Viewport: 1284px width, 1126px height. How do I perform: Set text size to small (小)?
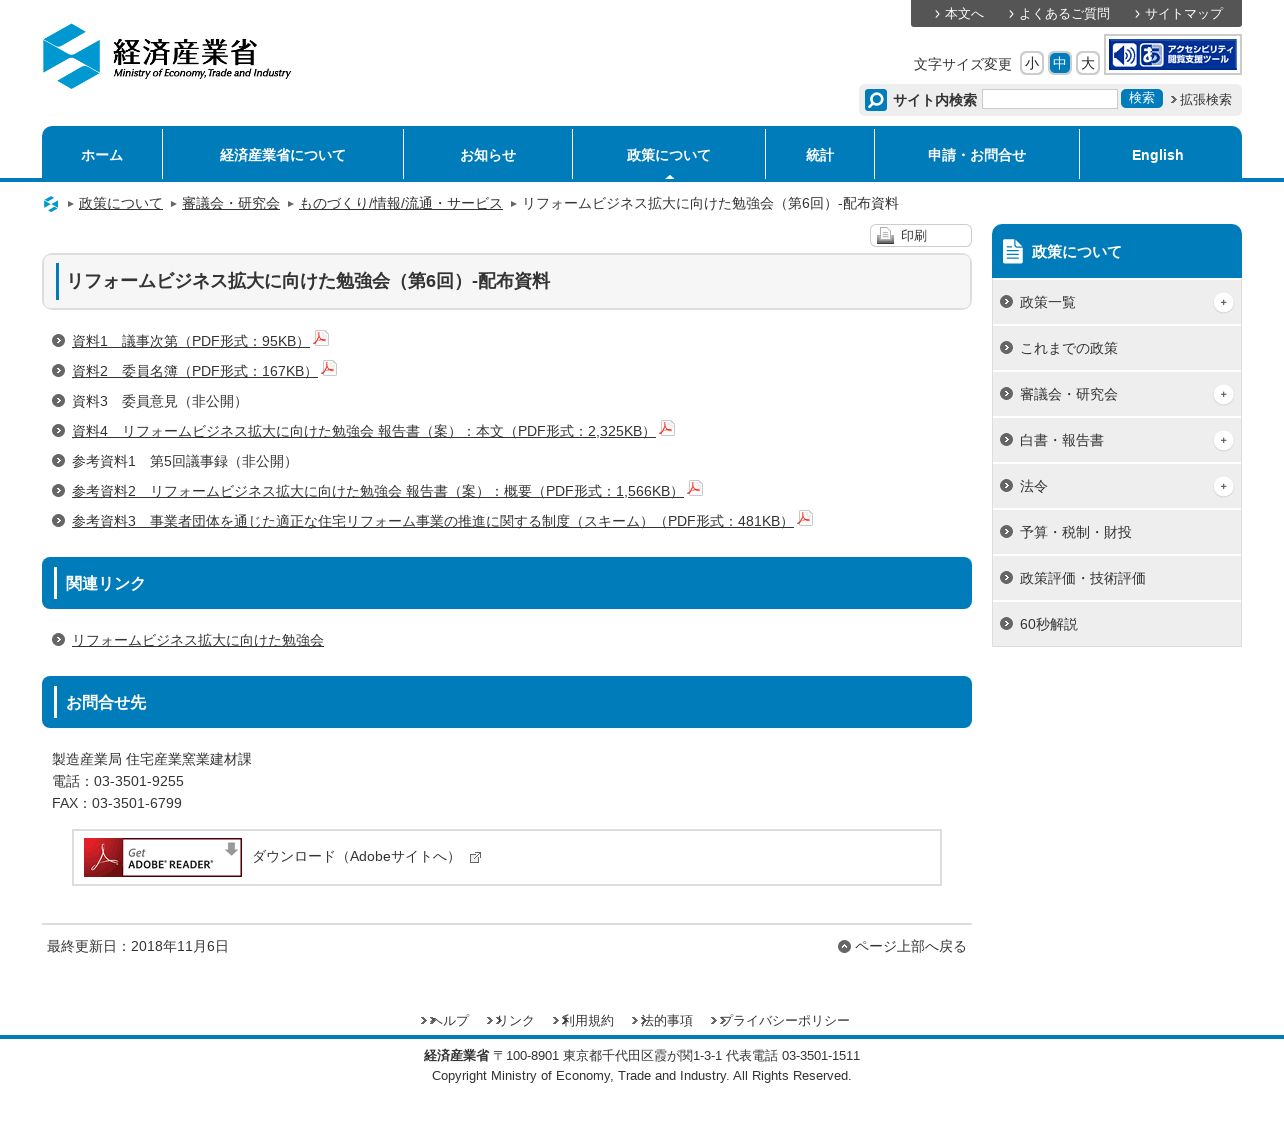tap(1032, 64)
